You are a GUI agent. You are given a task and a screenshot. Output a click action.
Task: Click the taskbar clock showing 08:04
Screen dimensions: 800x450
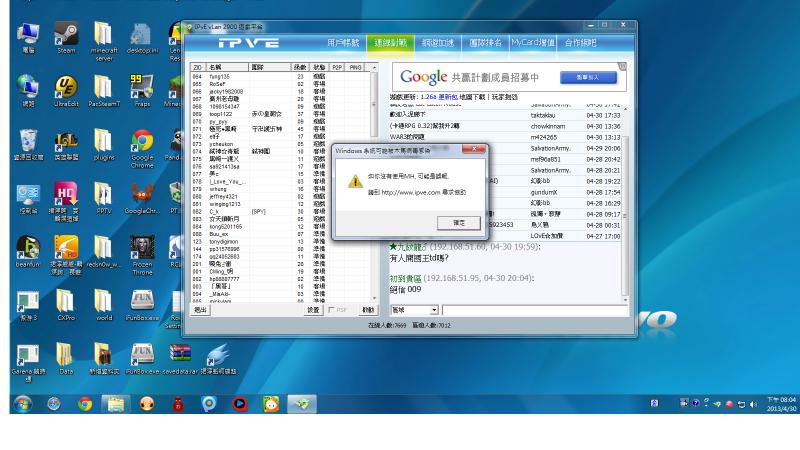click(x=781, y=404)
